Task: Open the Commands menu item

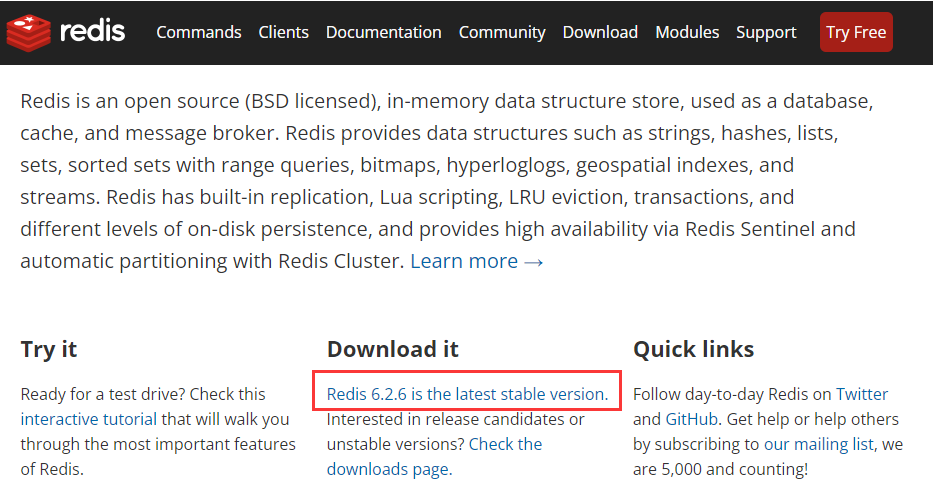Action: pos(199,32)
